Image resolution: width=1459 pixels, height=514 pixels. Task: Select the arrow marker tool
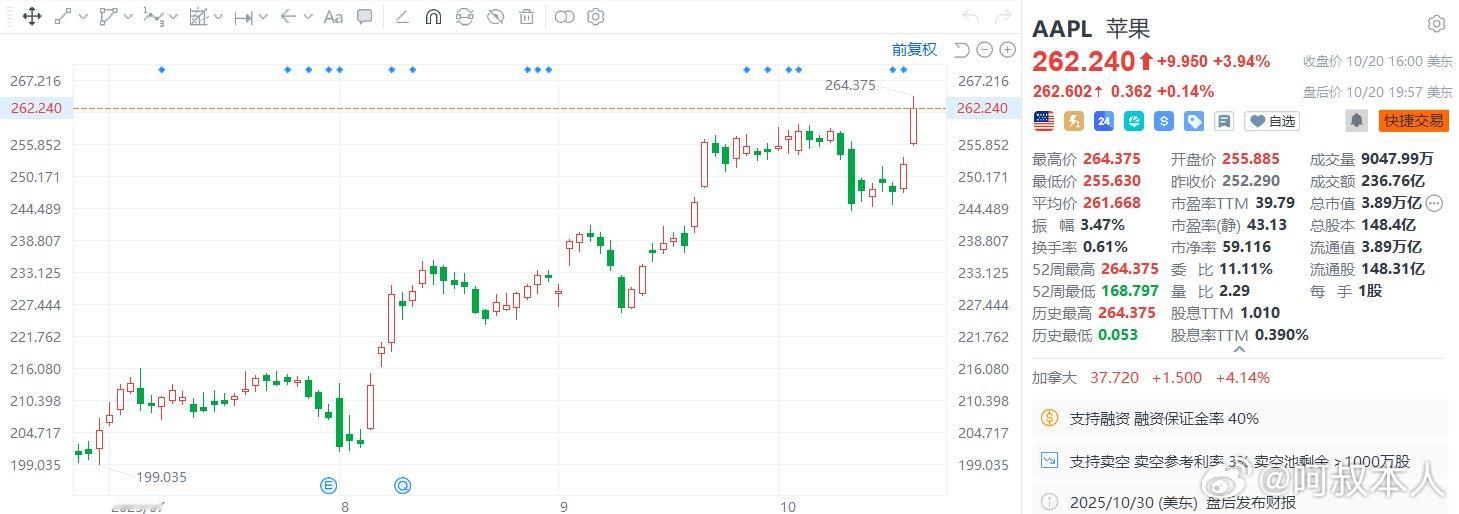tap(288, 16)
